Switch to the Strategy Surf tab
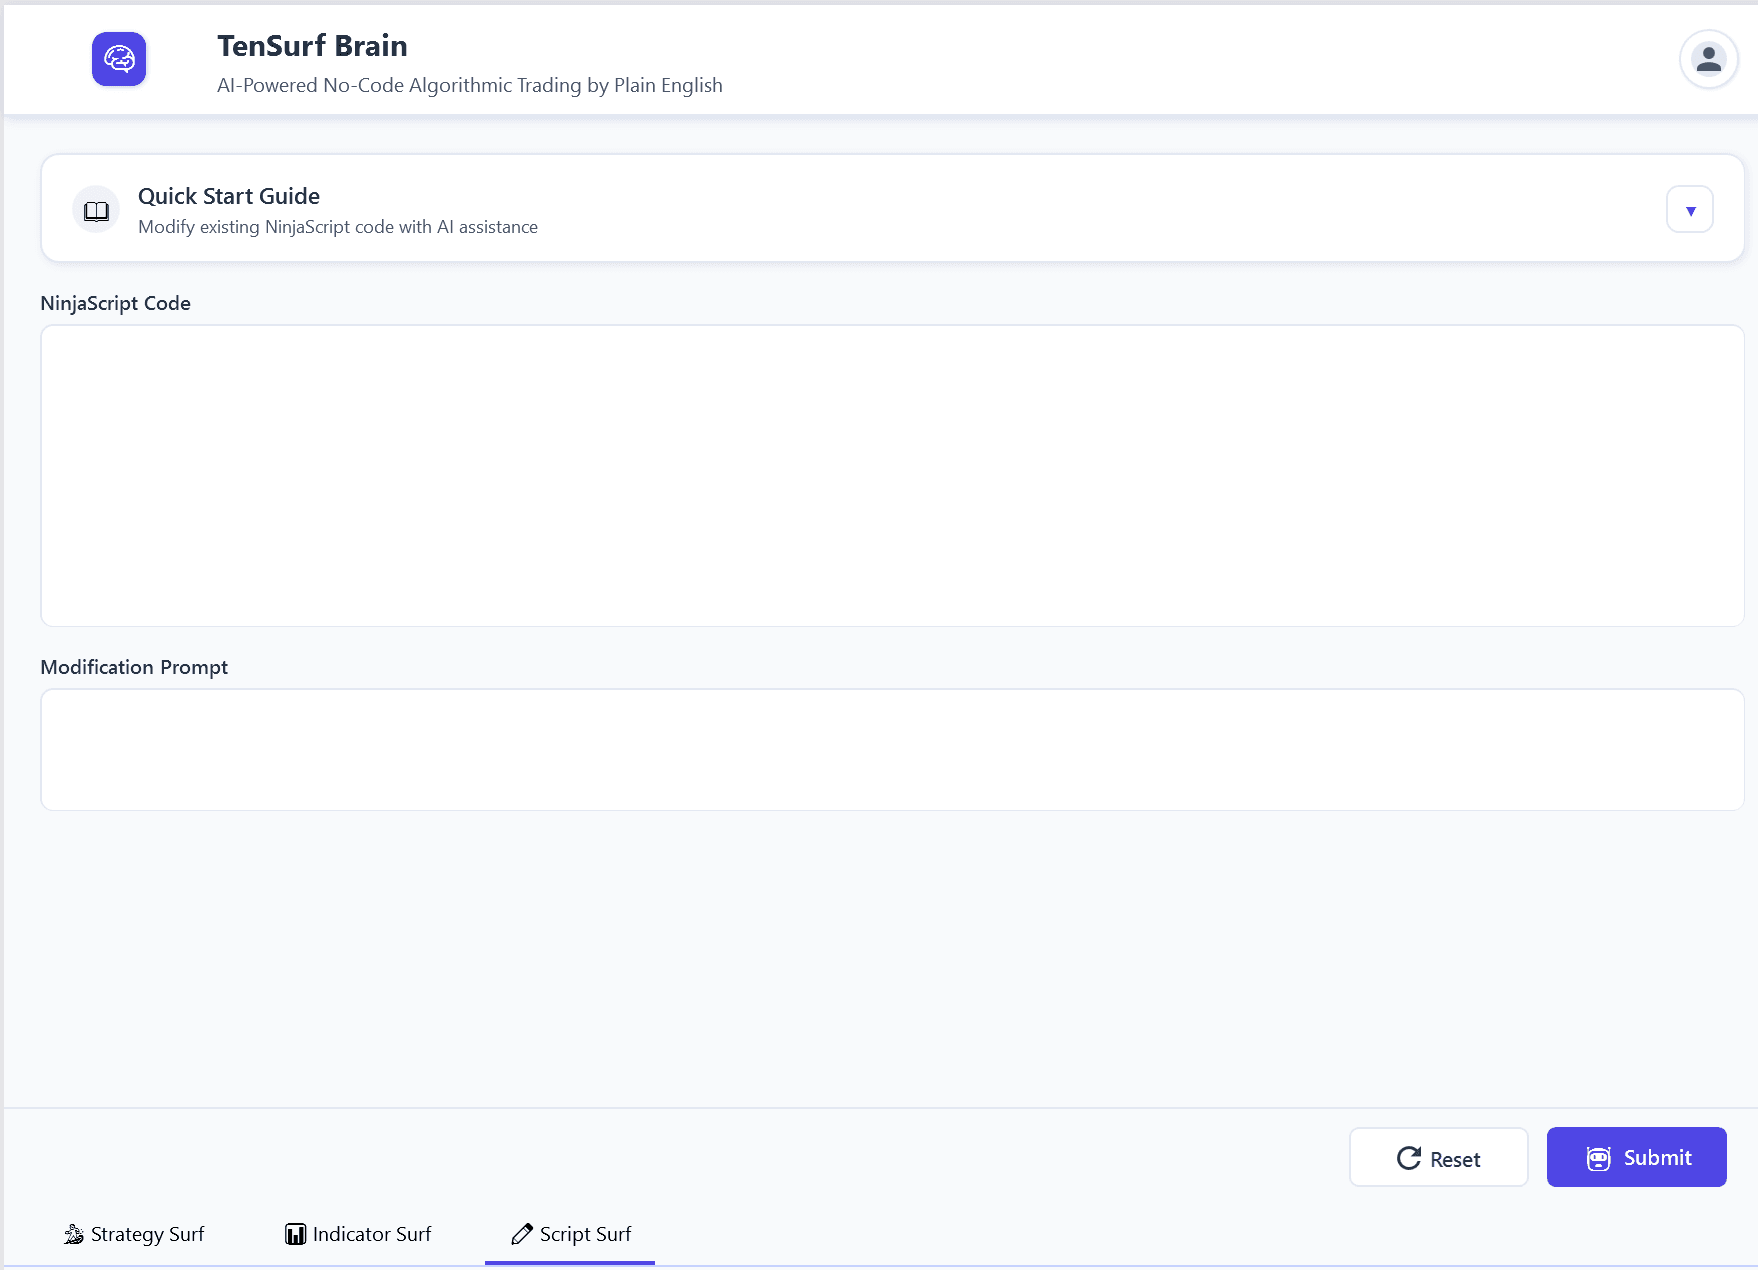This screenshot has width=1758, height=1270. point(135,1234)
